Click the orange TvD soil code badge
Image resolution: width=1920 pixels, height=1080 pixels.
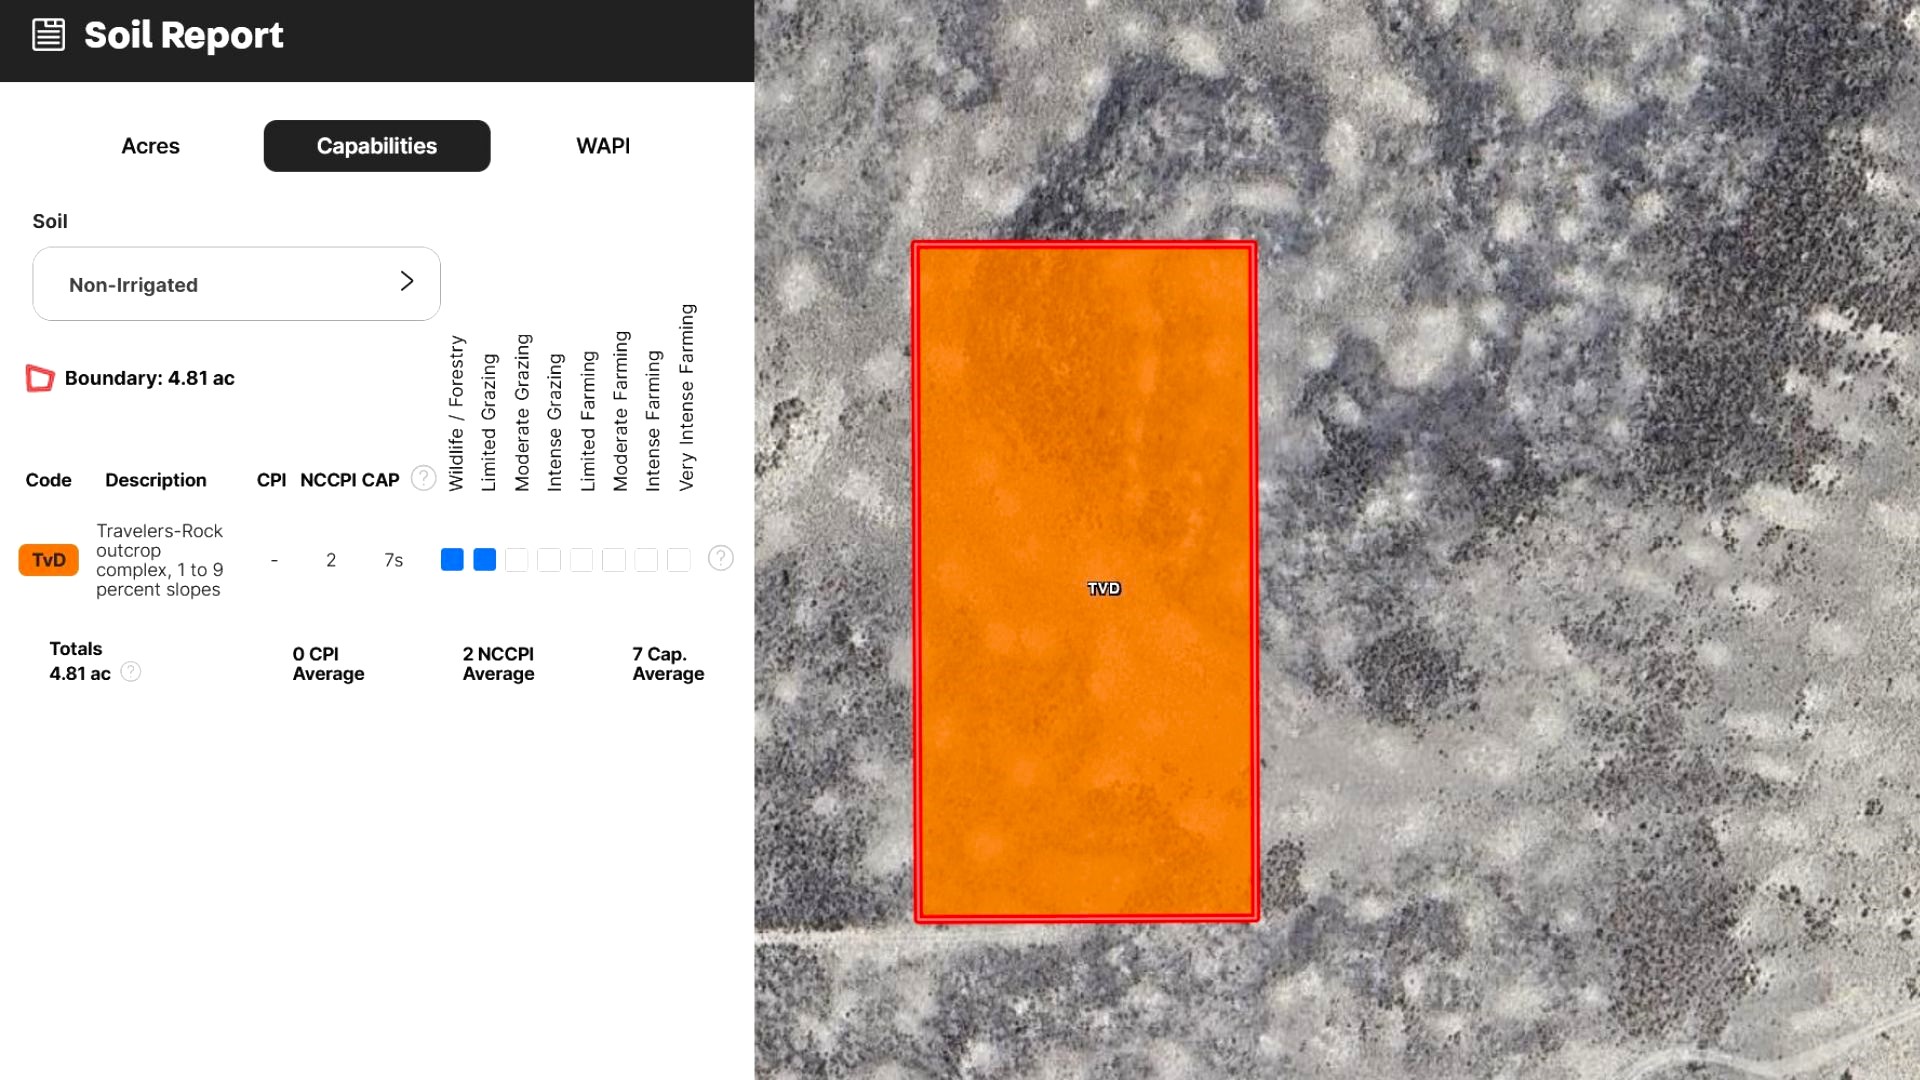pos(48,560)
